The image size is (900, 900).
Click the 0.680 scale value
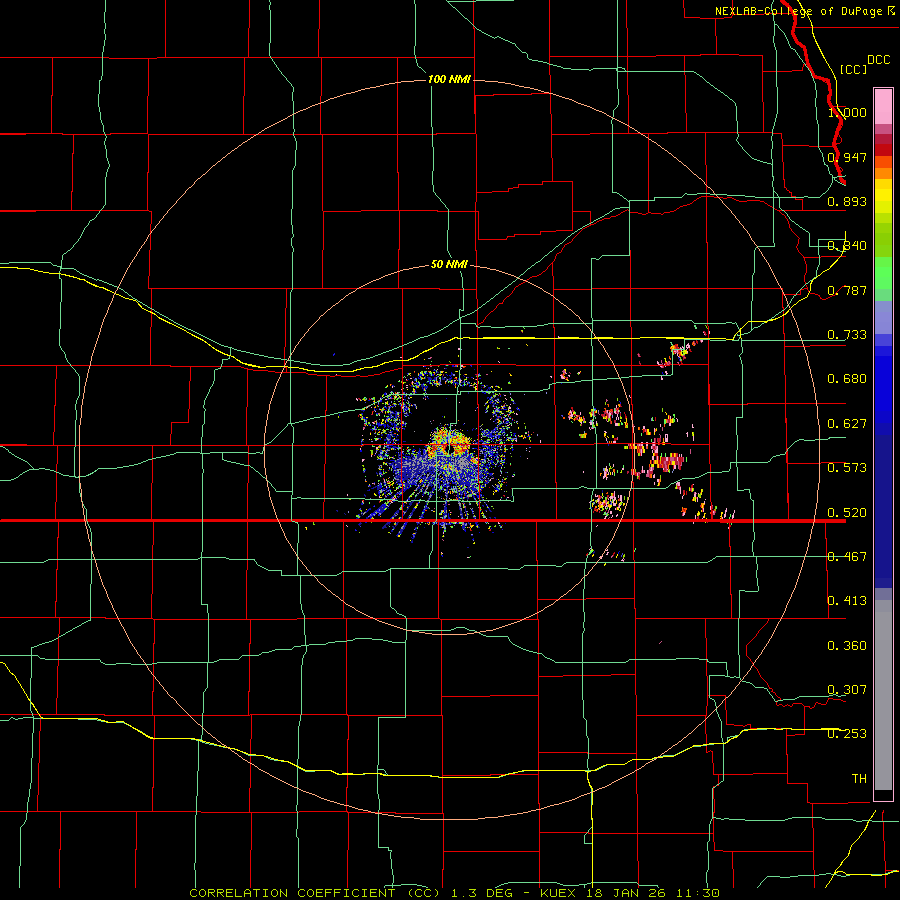click(x=847, y=379)
